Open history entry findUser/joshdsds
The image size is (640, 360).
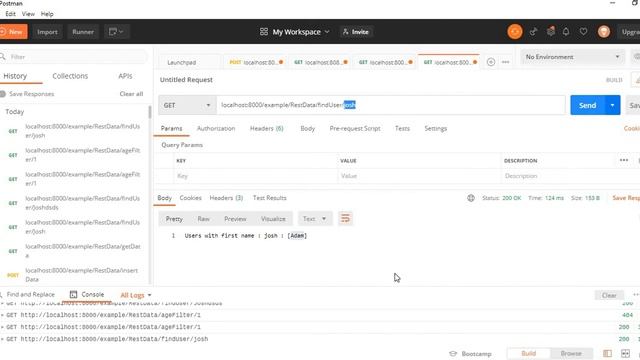(x=74, y=203)
